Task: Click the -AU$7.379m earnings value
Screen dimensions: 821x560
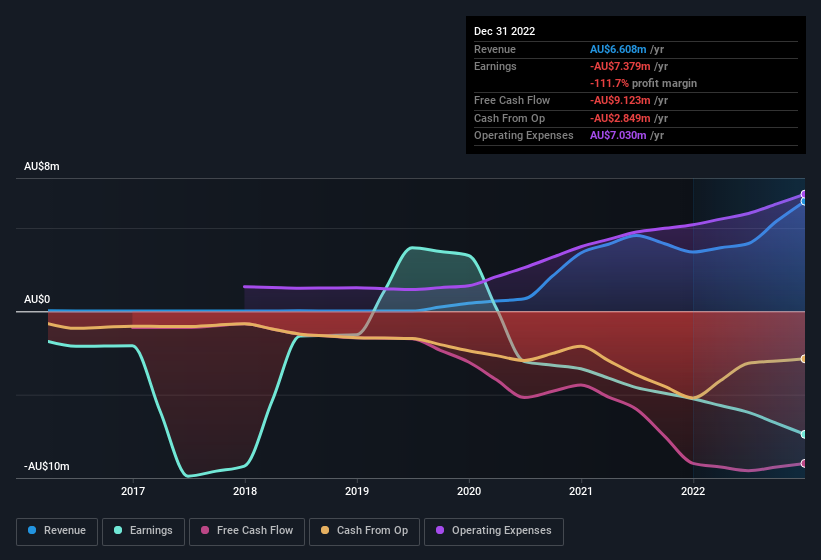Action: (620, 66)
